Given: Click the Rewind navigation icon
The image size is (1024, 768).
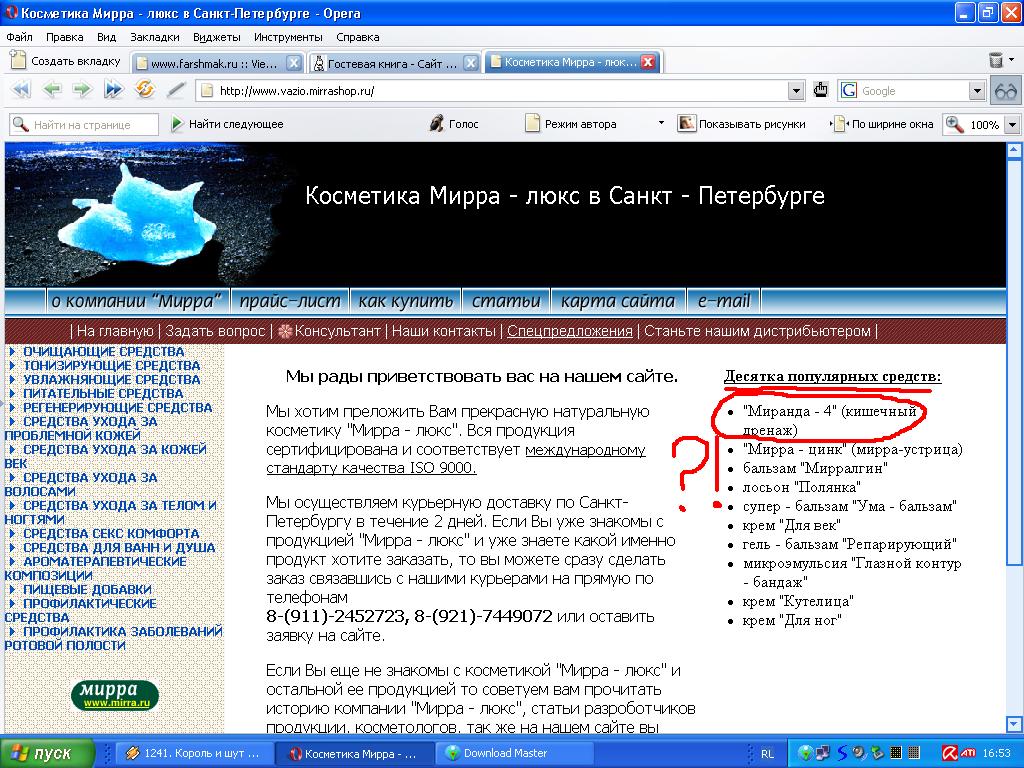Looking at the screenshot, I should coord(20,90).
